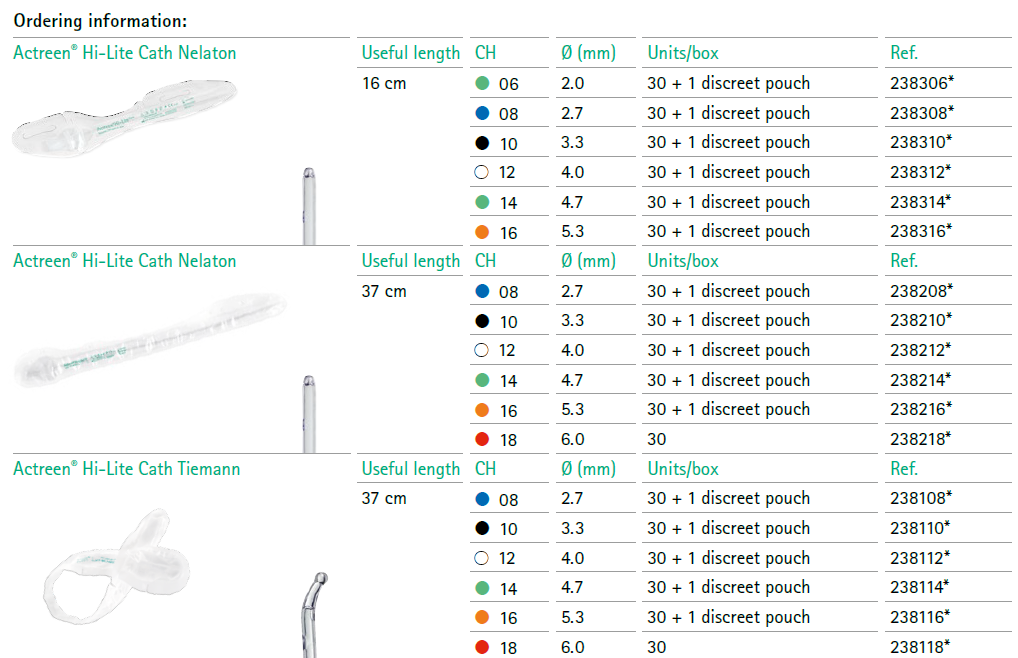The height and width of the screenshot is (658, 1018).
Task: Click the white circle in row 238212
Action: (482, 351)
